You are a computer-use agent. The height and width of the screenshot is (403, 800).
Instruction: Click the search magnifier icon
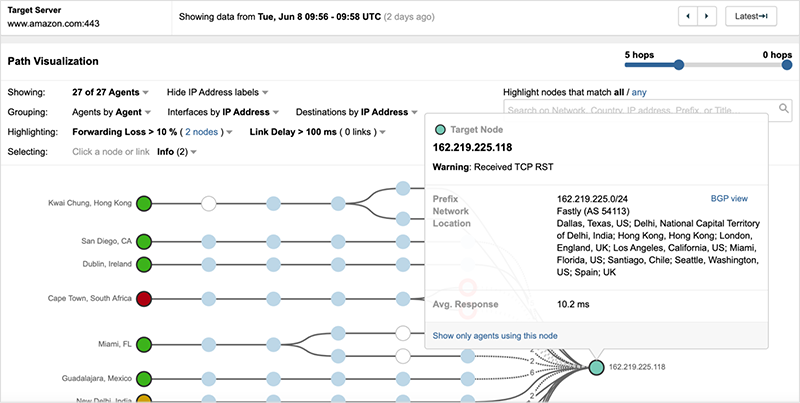click(781, 109)
